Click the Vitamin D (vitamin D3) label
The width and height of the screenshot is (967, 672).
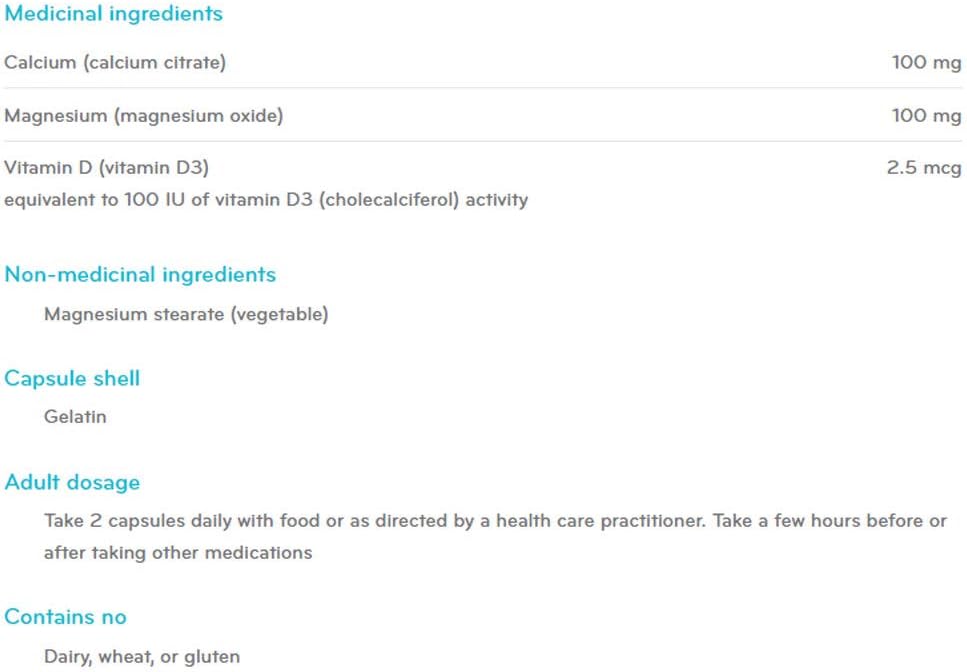pyautogui.click(x=106, y=168)
